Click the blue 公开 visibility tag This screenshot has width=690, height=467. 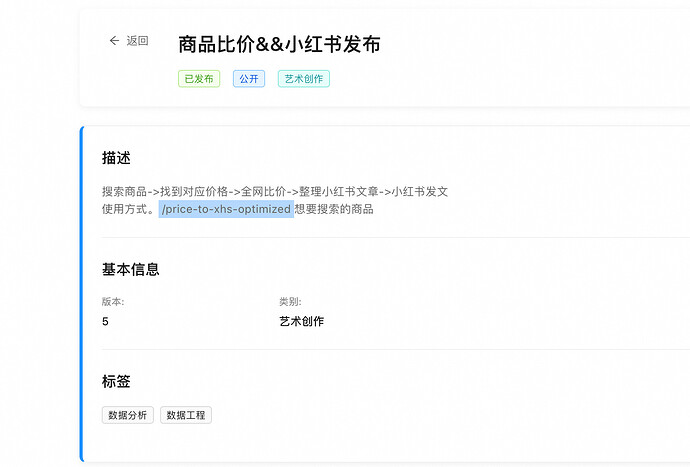click(249, 78)
